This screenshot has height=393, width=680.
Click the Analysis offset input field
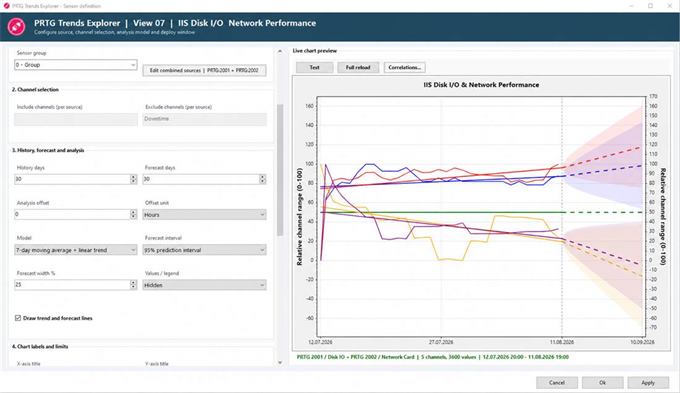coord(72,214)
